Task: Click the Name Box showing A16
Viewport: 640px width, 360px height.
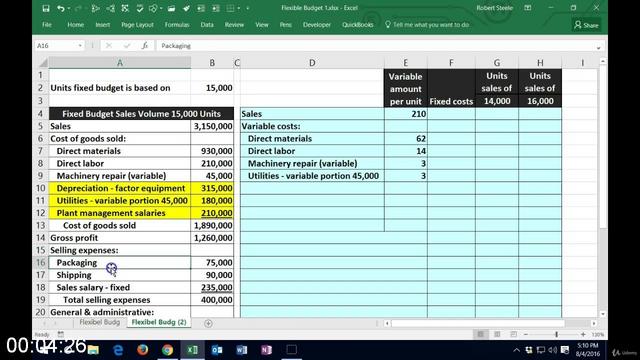Action: 56,46
